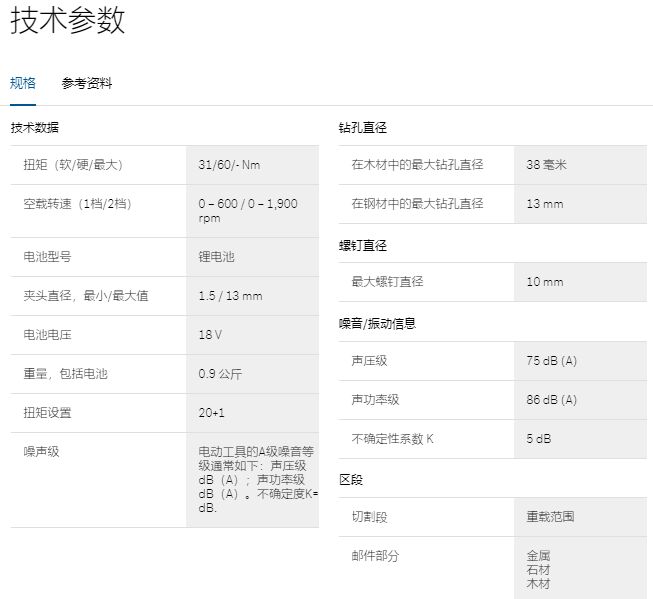This screenshot has height=599, width=653.
Task: Select the 技术数据 section heading
Action: (35, 128)
